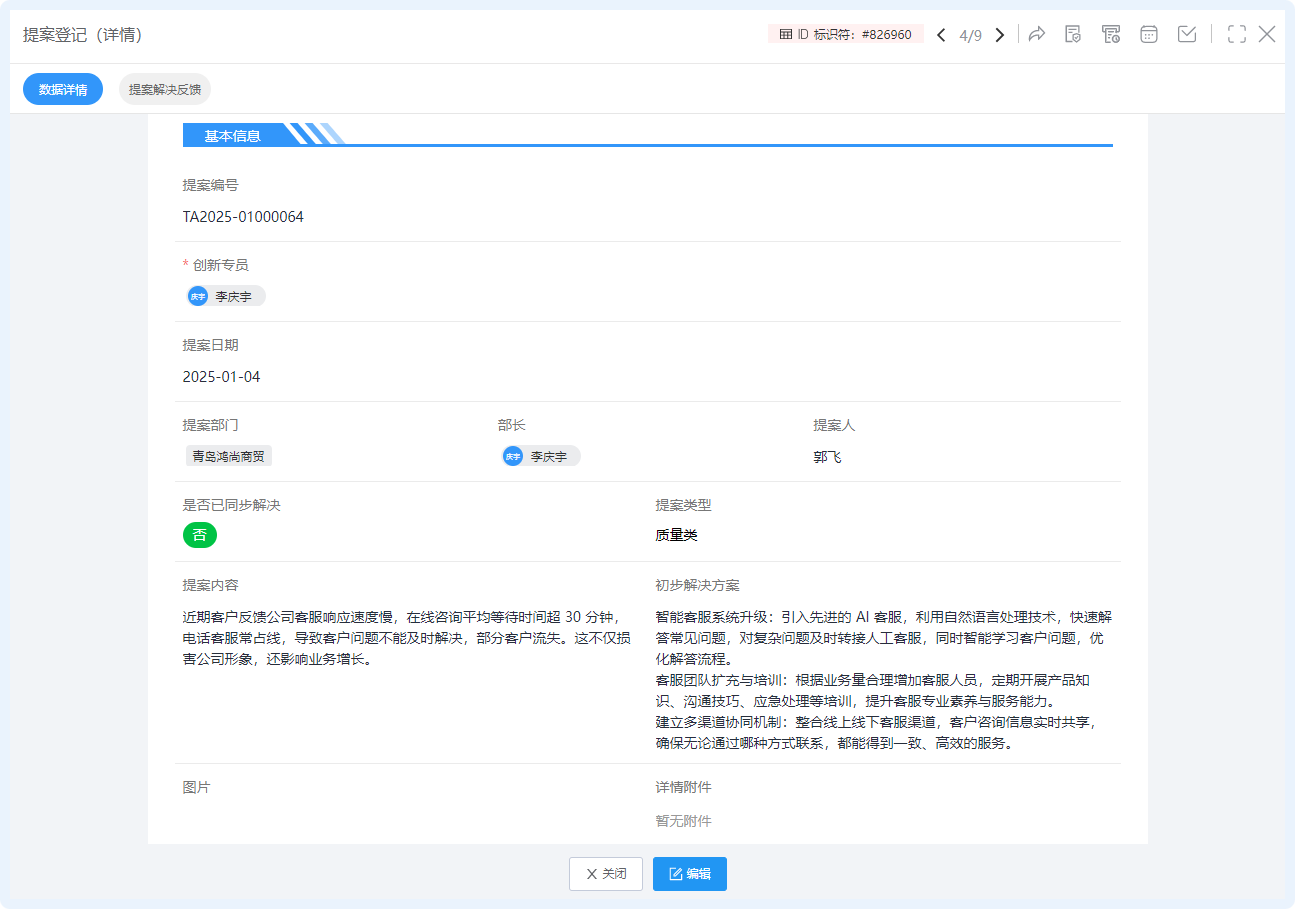The width and height of the screenshot is (1295, 909).
Task: Go to the previous record arrow
Action: (941, 35)
